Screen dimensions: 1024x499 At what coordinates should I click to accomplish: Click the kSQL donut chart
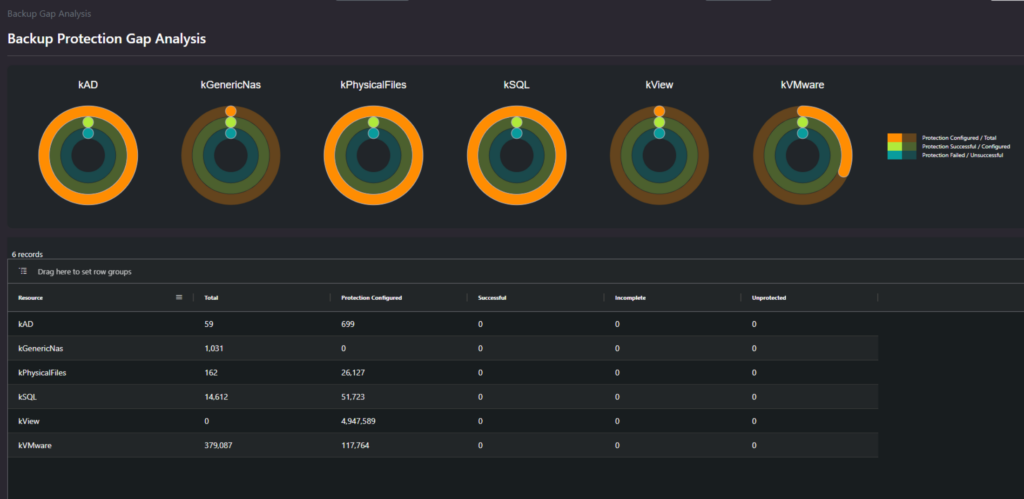(x=517, y=155)
